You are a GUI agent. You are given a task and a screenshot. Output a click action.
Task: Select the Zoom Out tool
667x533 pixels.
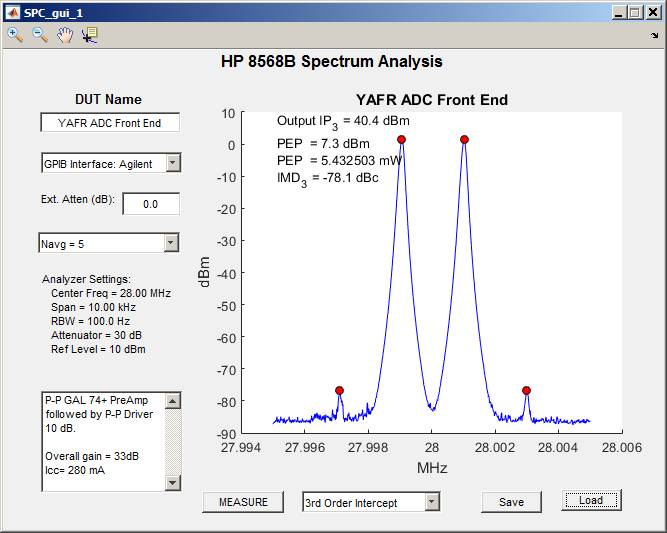(40, 35)
